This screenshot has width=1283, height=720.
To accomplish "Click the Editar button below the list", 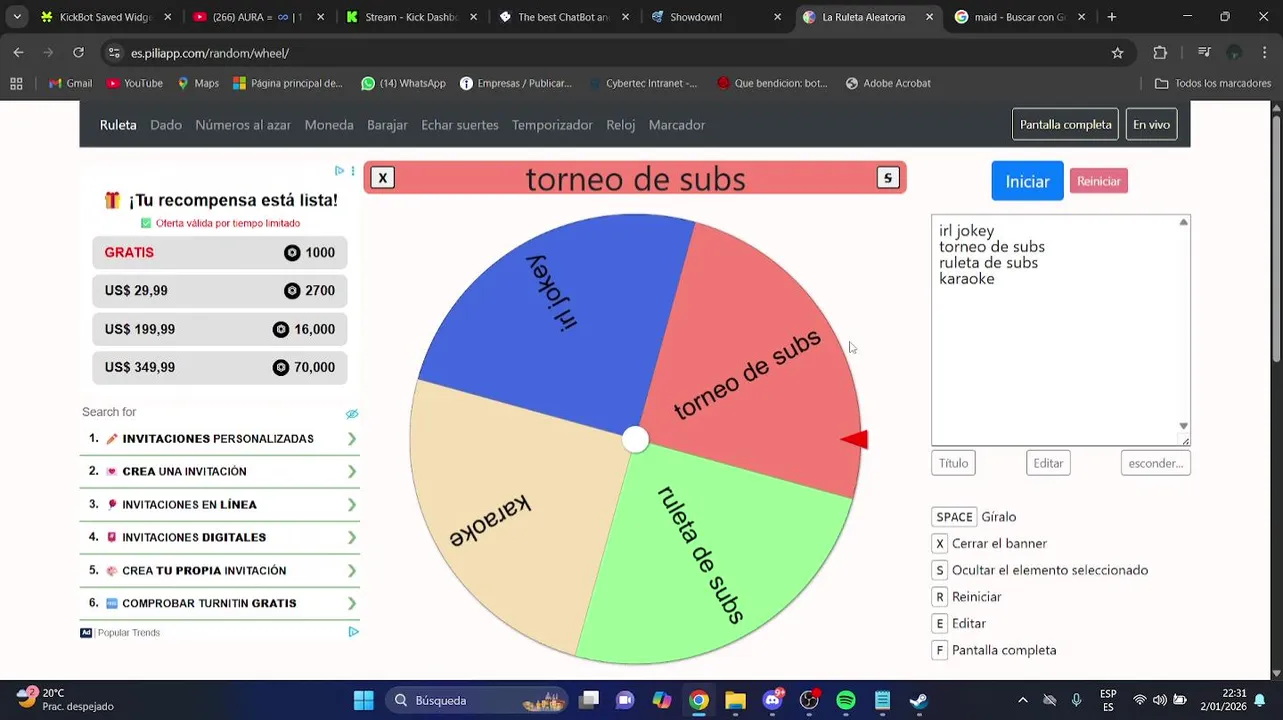I will (x=1048, y=463).
